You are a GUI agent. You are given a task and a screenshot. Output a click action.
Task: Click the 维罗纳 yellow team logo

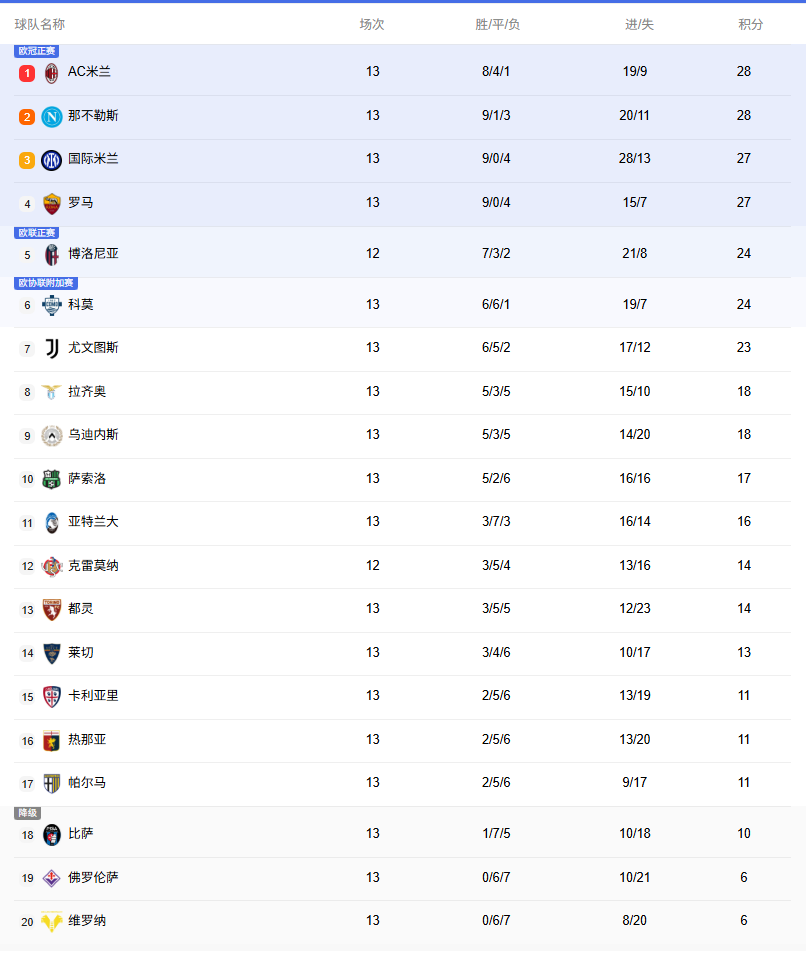(x=51, y=922)
